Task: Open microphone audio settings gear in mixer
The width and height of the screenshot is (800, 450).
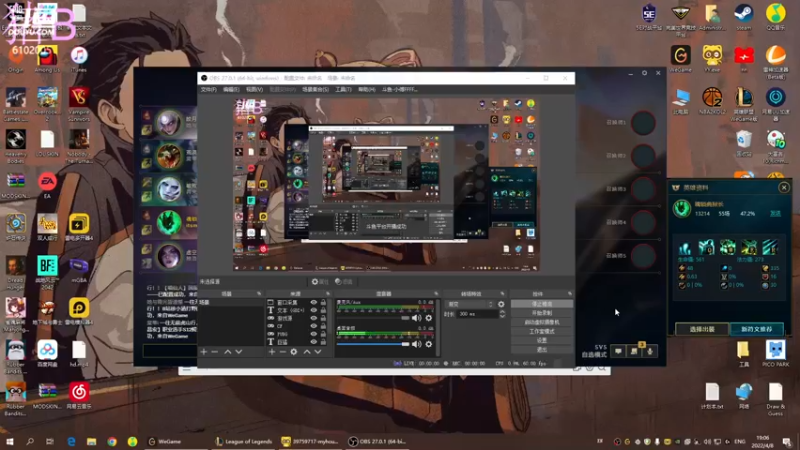Action: point(429,318)
